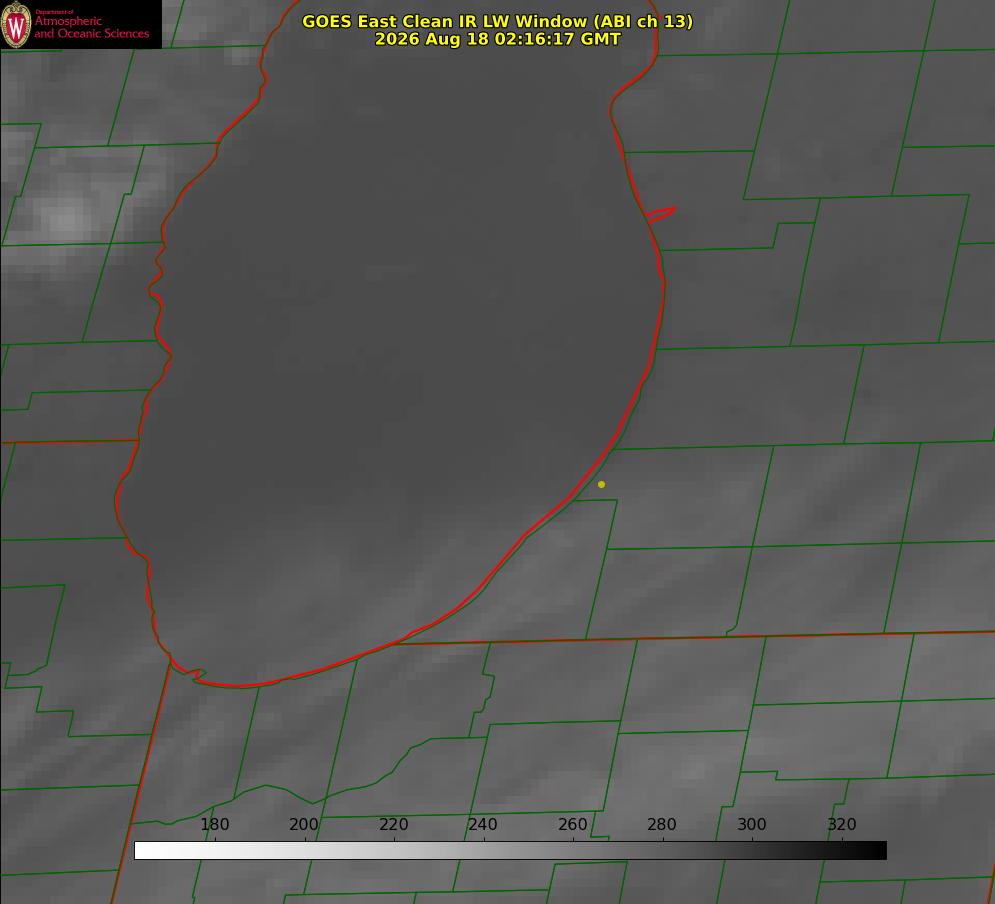Click the UW crest logo
The image size is (995, 904).
16,24
